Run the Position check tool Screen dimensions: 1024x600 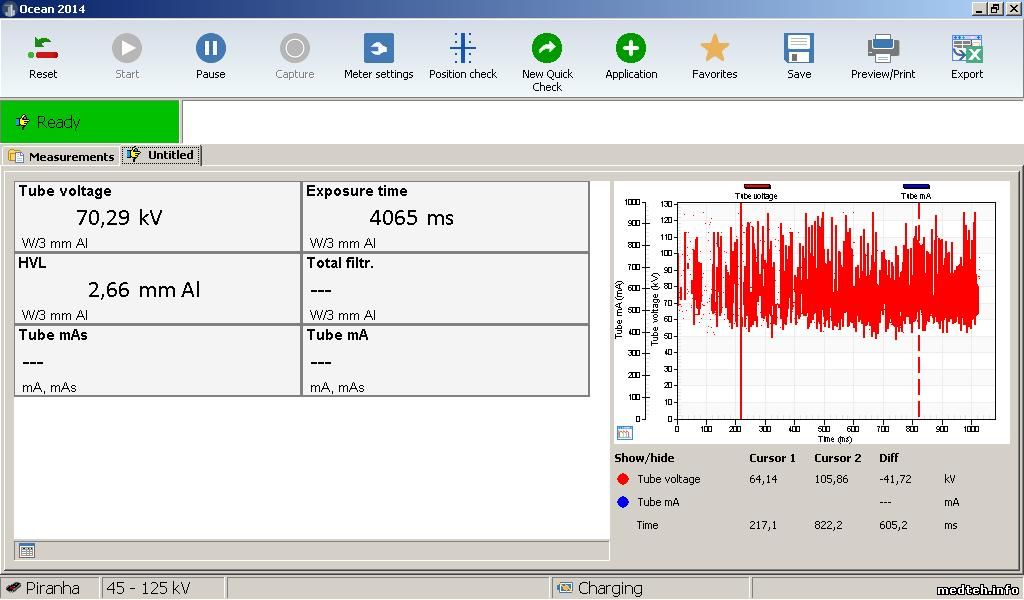pos(462,49)
